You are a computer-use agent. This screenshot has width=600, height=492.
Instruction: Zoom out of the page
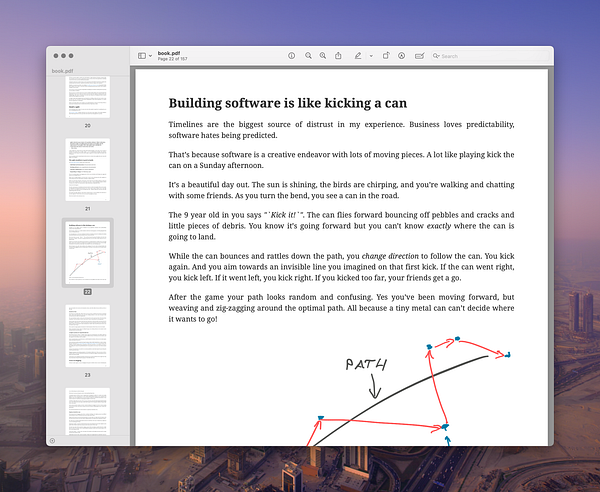308,56
